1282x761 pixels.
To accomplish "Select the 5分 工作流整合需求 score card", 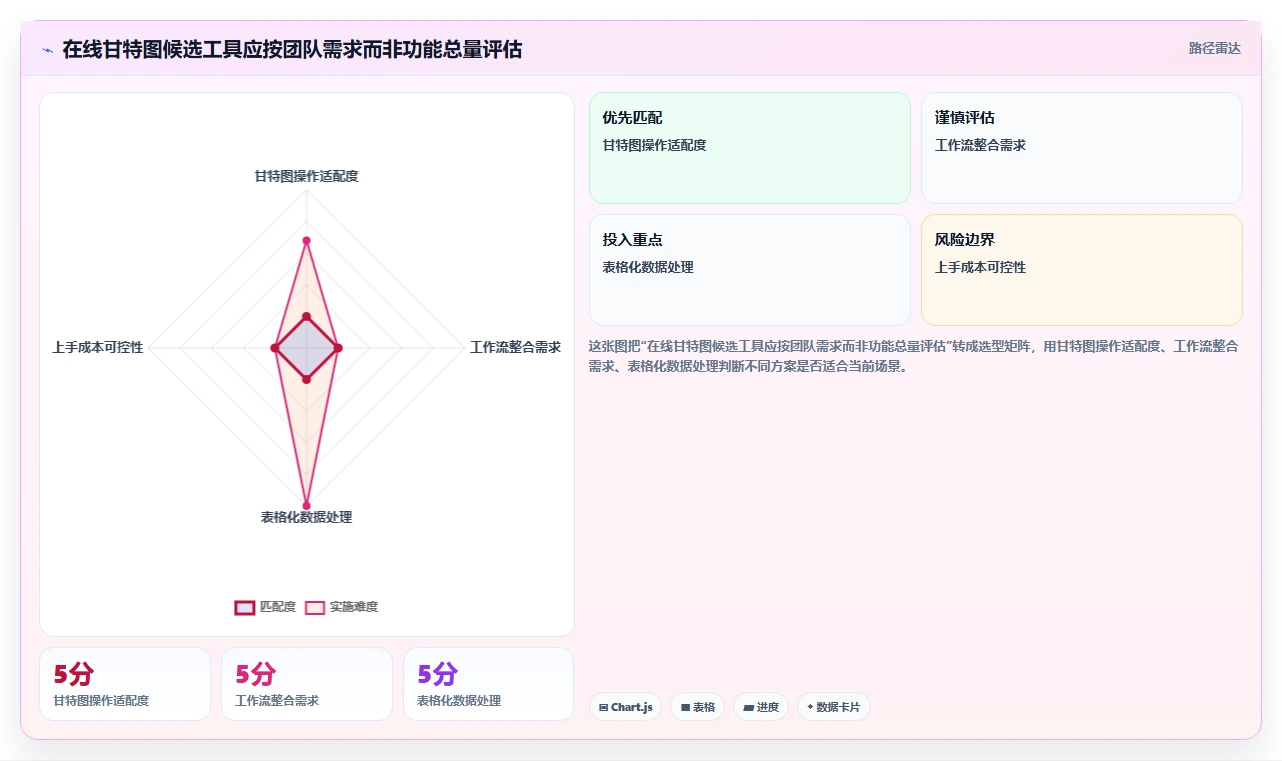I will click(x=307, y=684).
